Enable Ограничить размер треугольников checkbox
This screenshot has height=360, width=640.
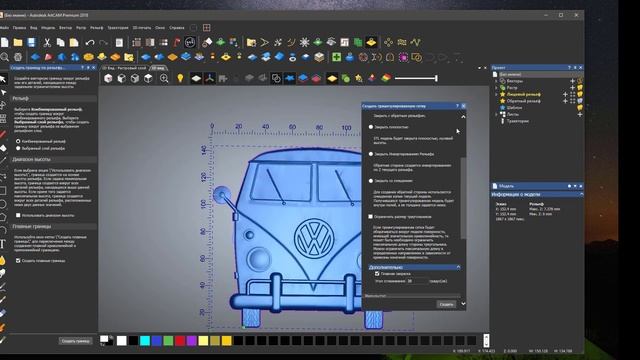point(371,217)
